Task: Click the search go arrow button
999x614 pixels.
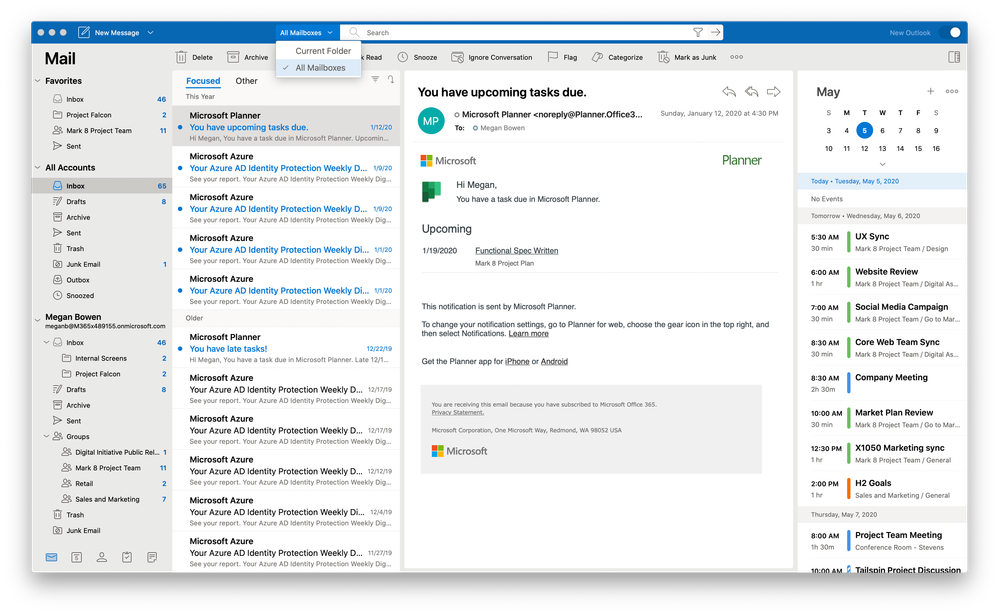Action: tap(715, 32)
